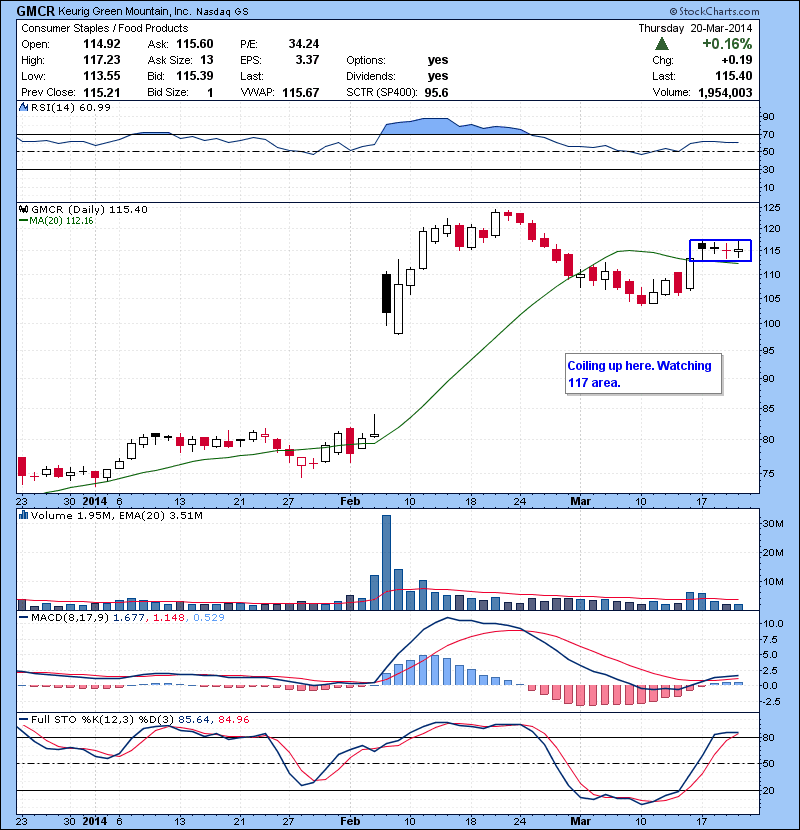This screenshot has width=800, height=830.
Task: Click the P/E value 34.24
Action: click(x=304, y=44)
